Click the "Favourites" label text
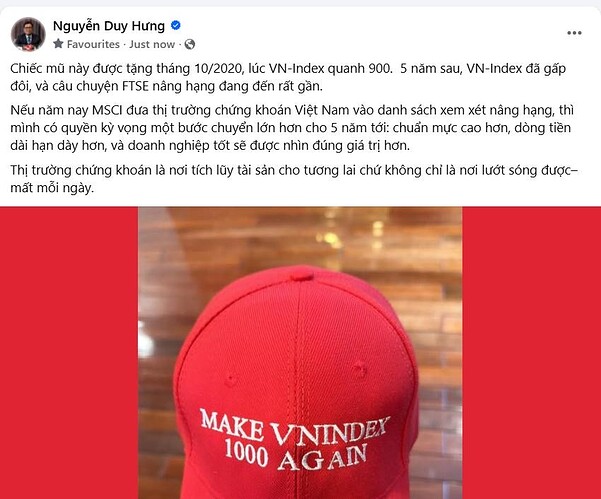This screenshot has height=499, width=601. click(x=93, y=44)
